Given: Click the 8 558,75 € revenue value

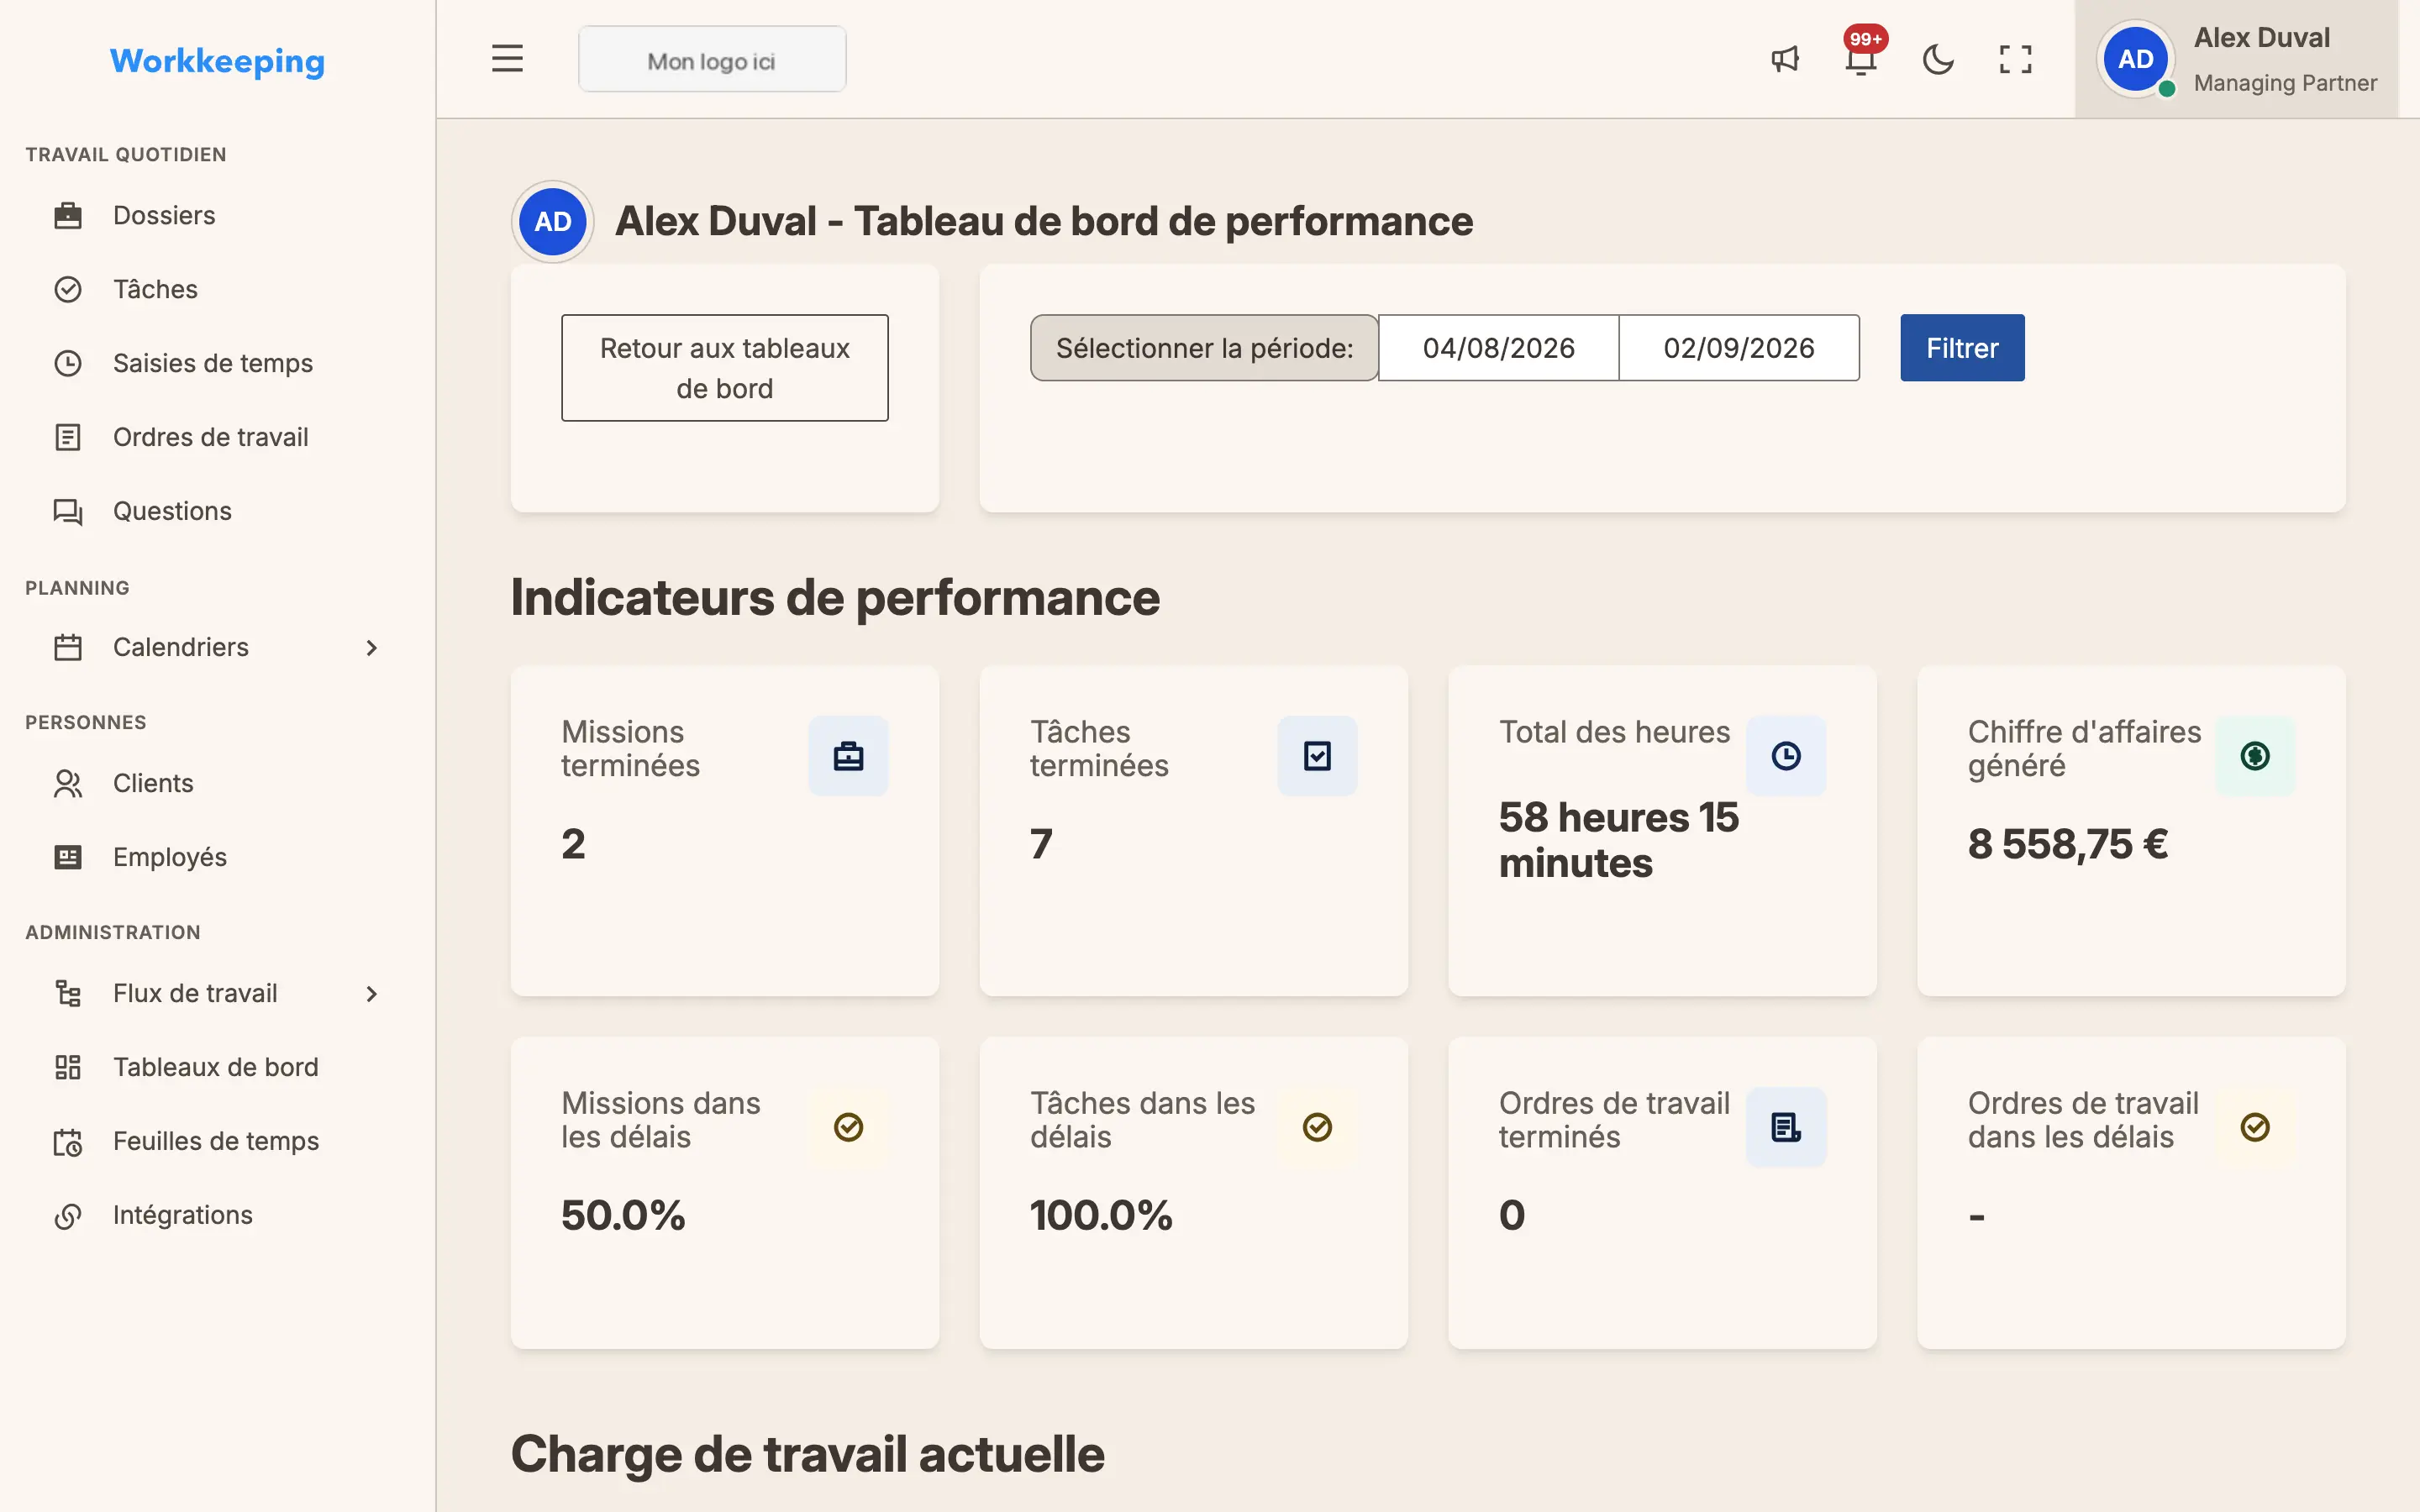Looking at the screenshot, I should pos(2067,844).
